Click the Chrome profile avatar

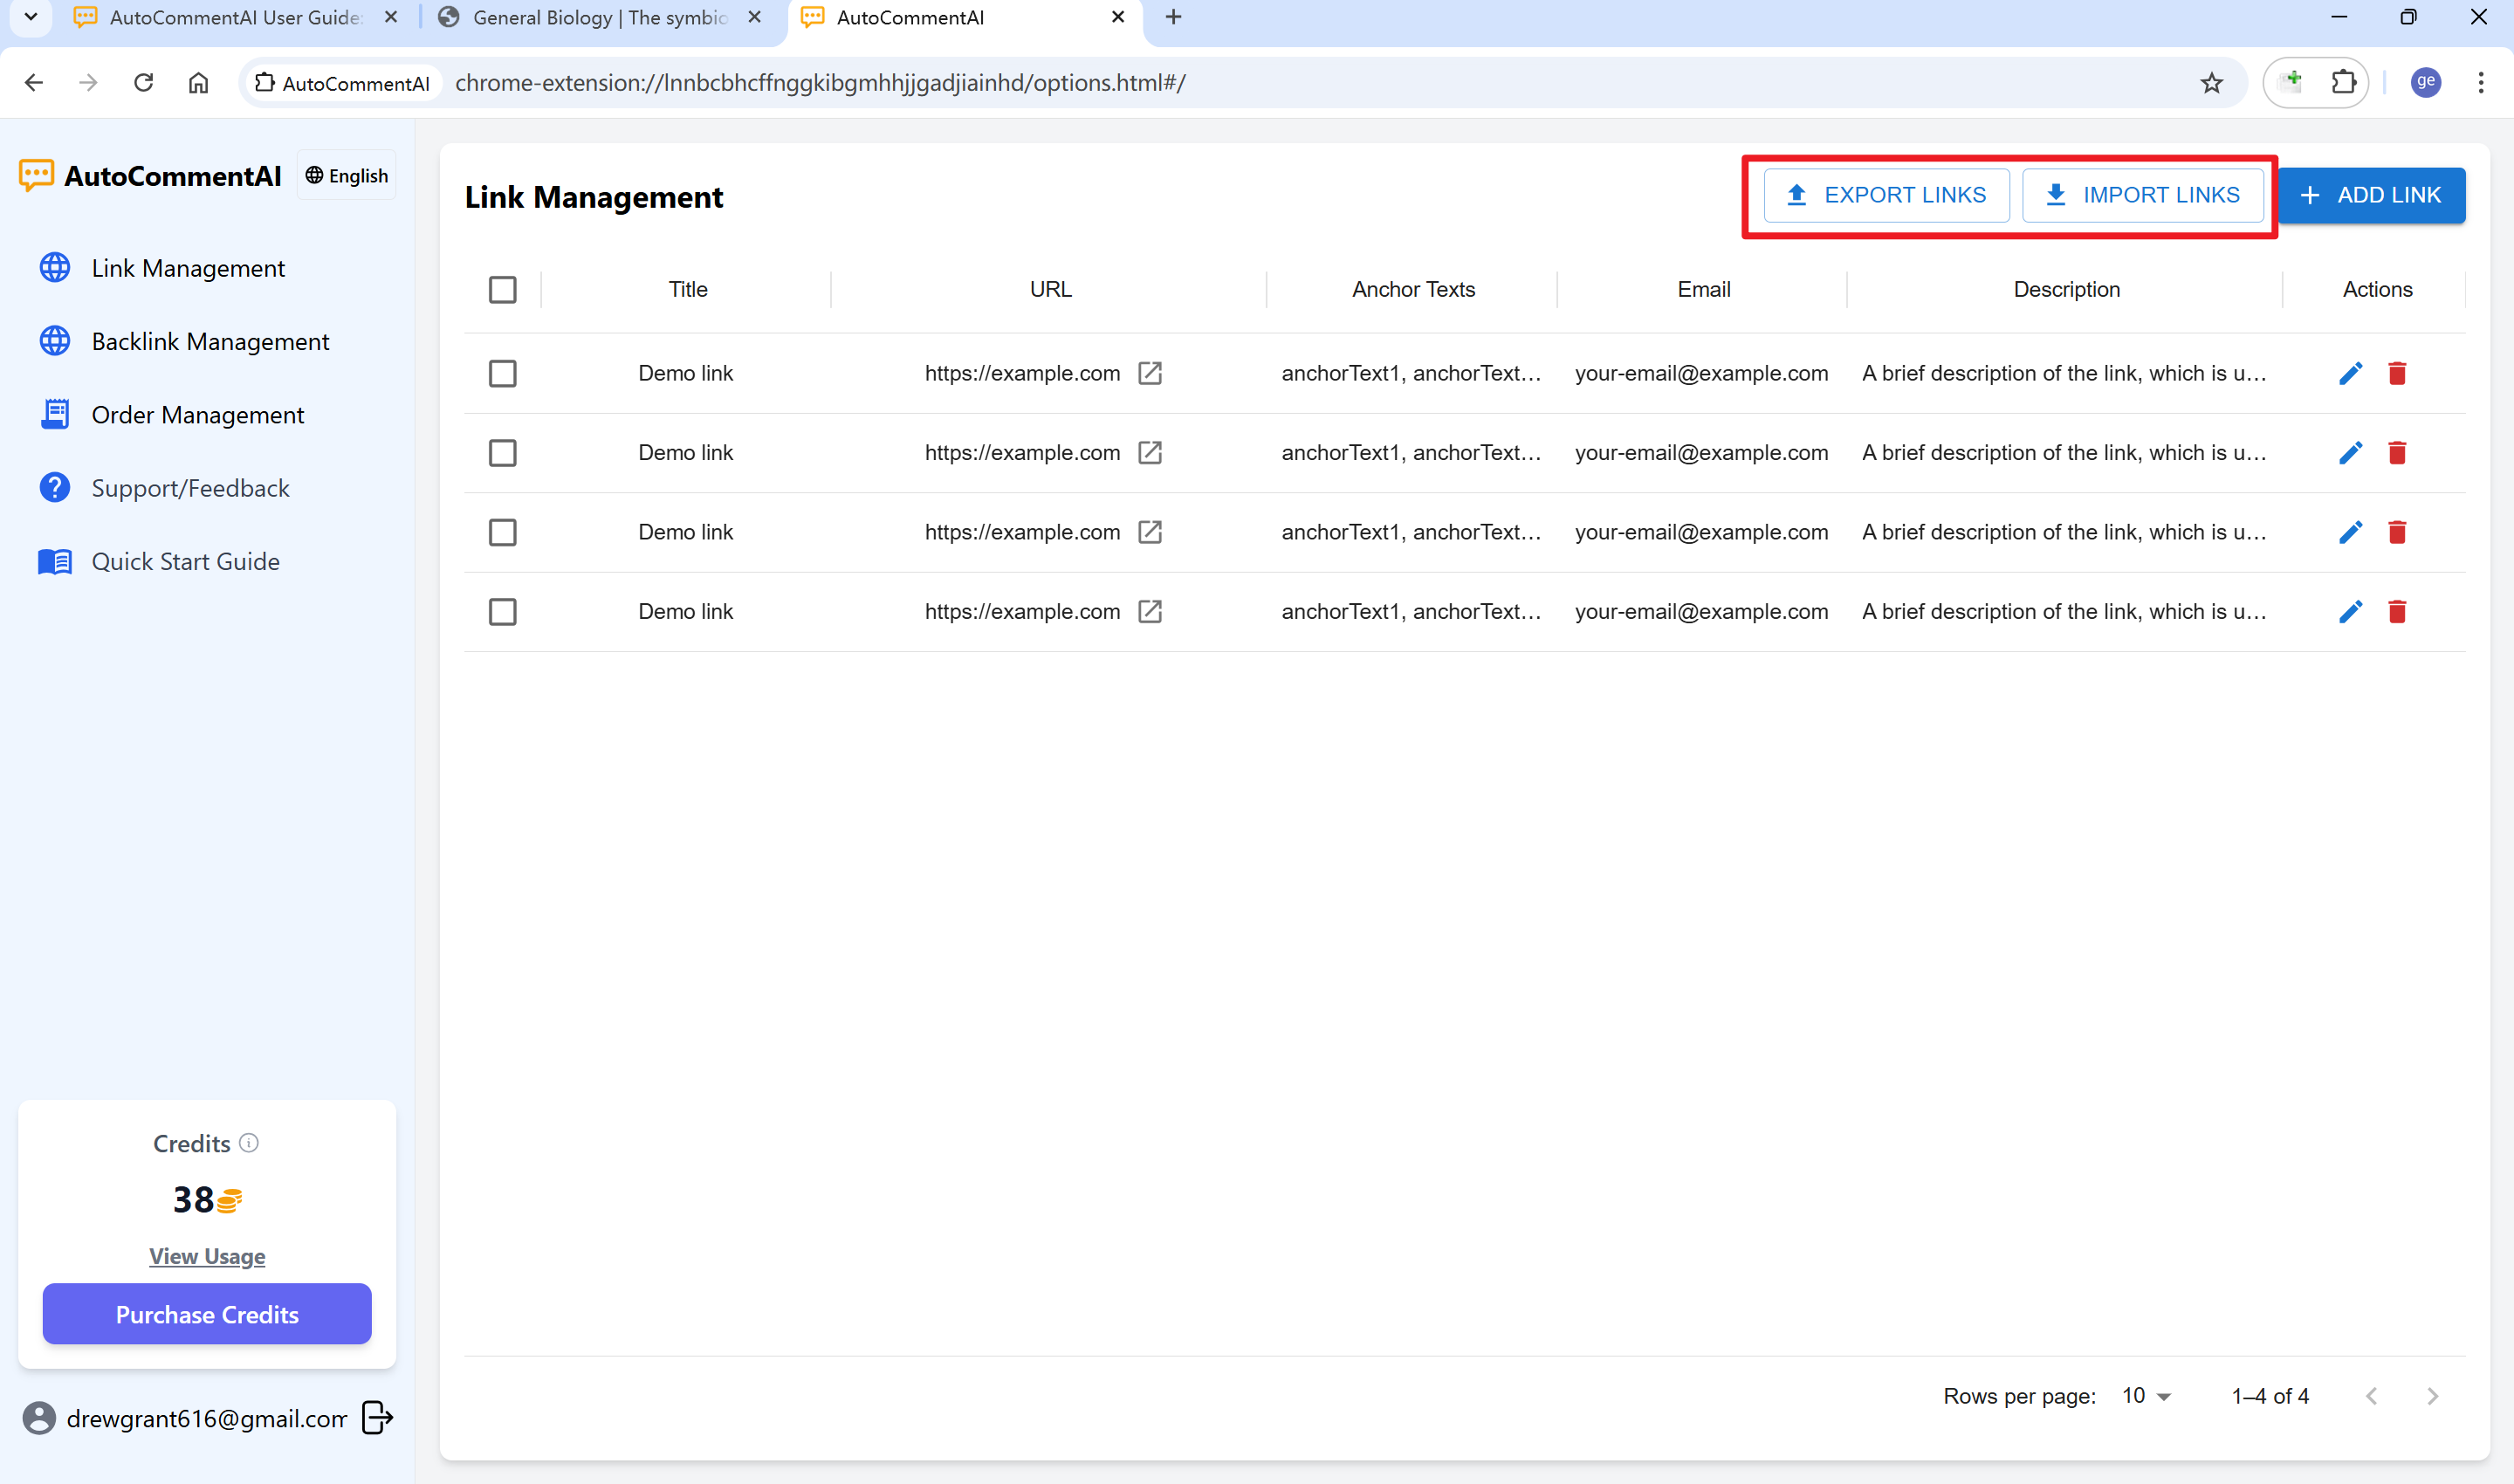2426,82
